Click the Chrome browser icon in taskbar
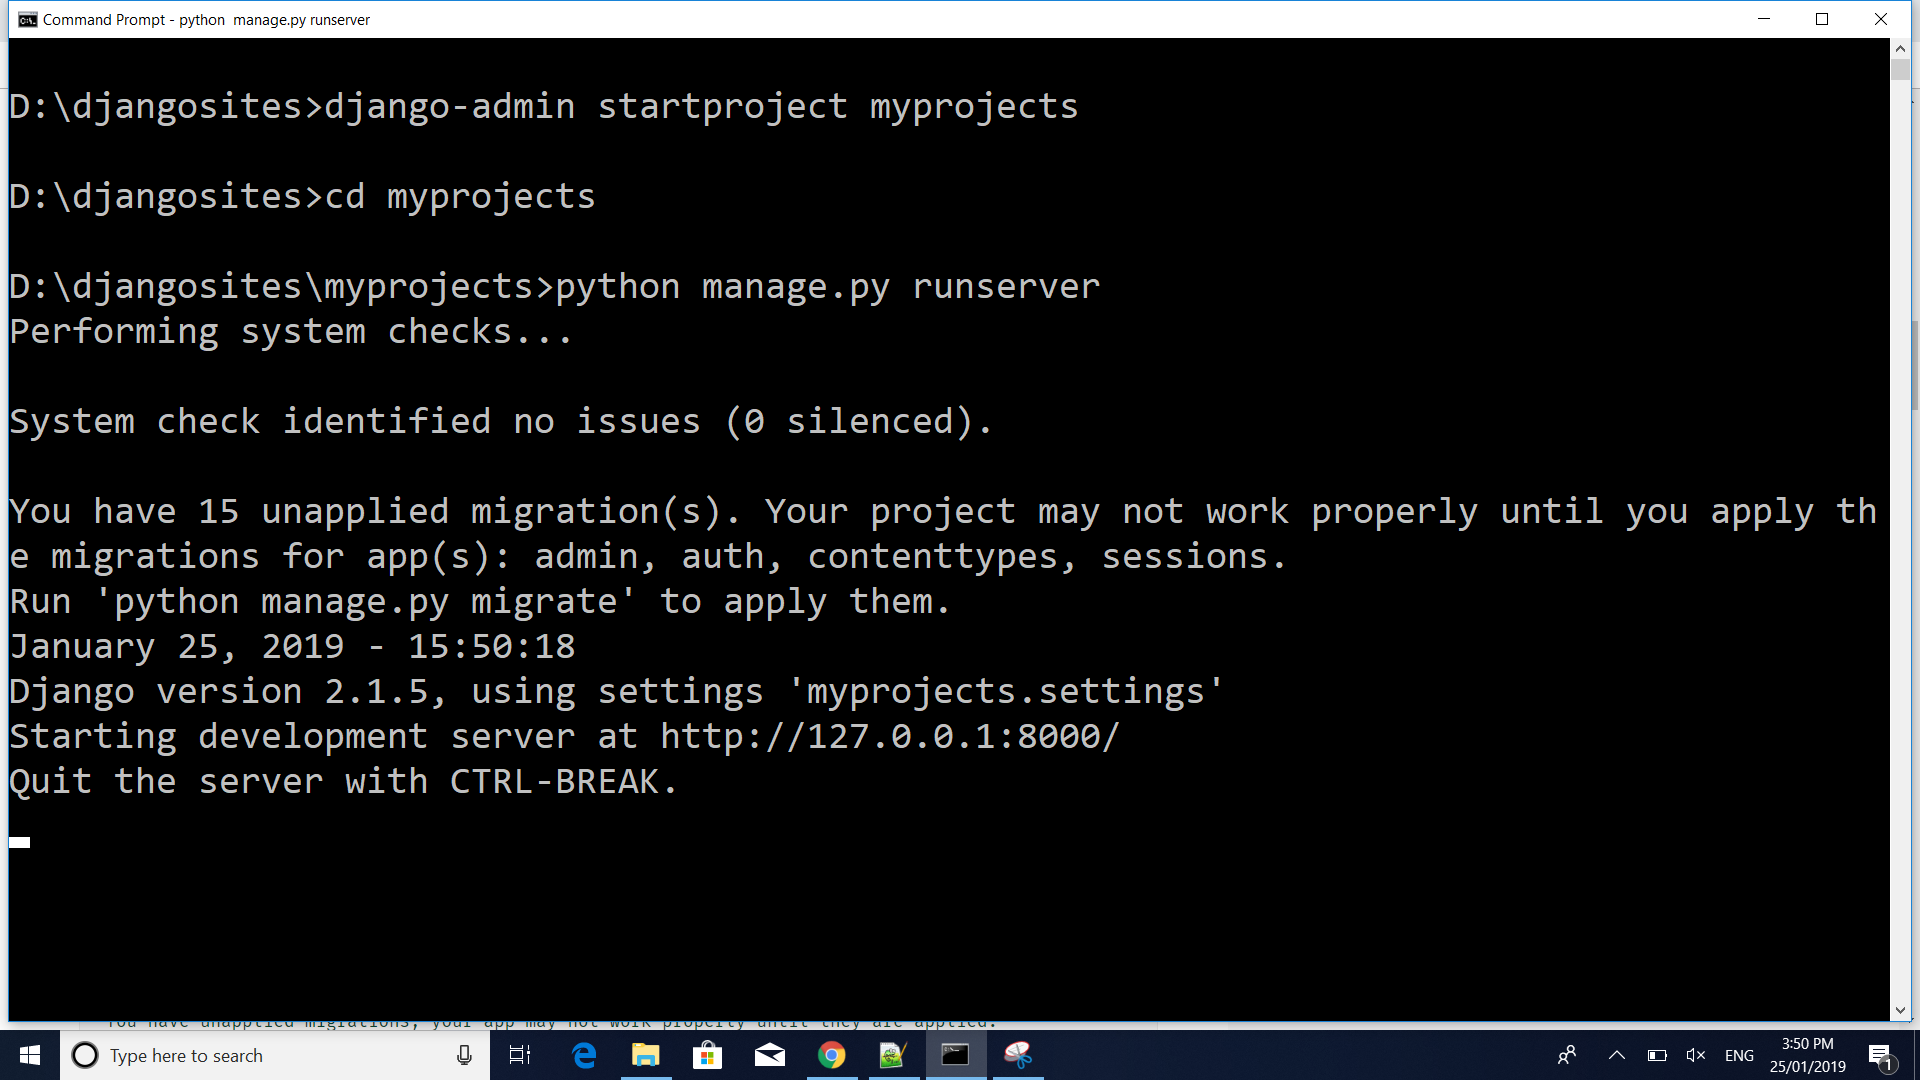 click(831, 1055)
